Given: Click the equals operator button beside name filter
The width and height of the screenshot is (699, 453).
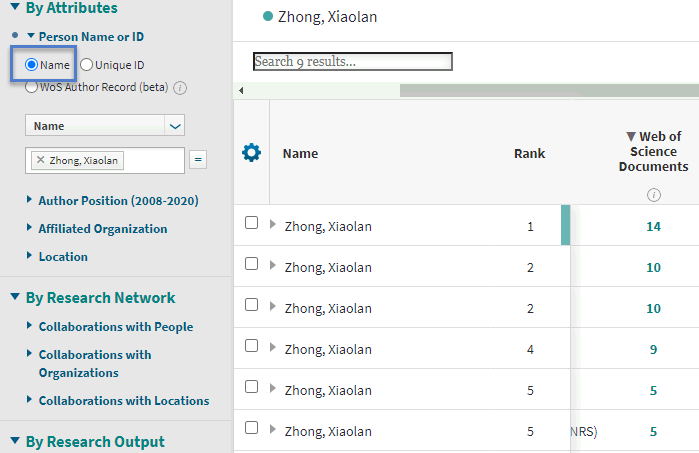Looking at the screenshot, I should (x=198, y=160).
